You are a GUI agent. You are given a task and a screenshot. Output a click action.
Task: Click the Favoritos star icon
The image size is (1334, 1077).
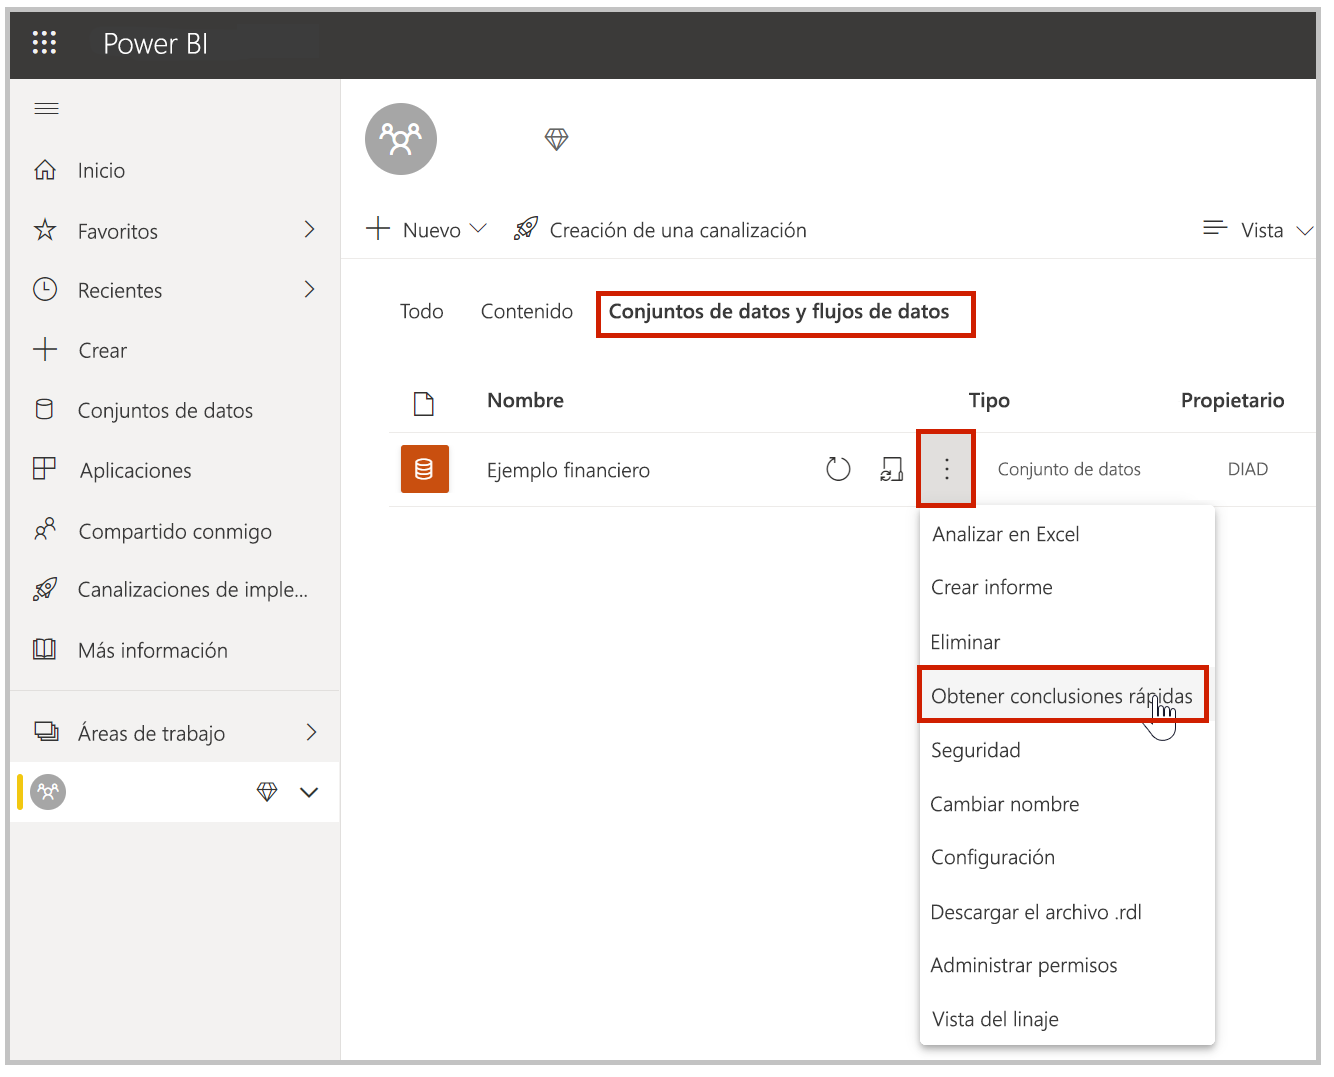45,230
